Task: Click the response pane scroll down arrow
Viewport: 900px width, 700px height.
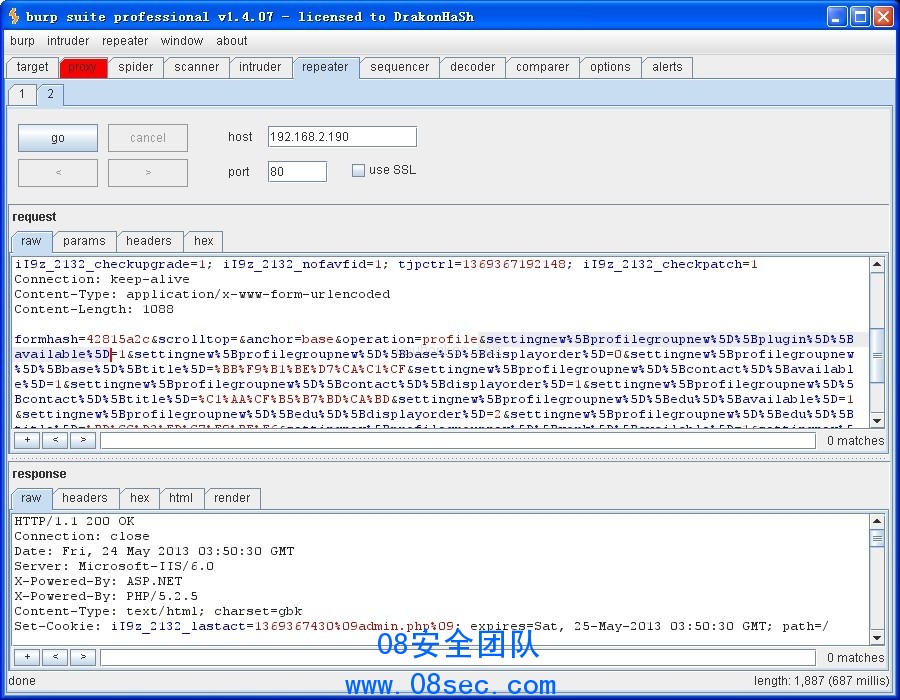Action: coord(877,637)
